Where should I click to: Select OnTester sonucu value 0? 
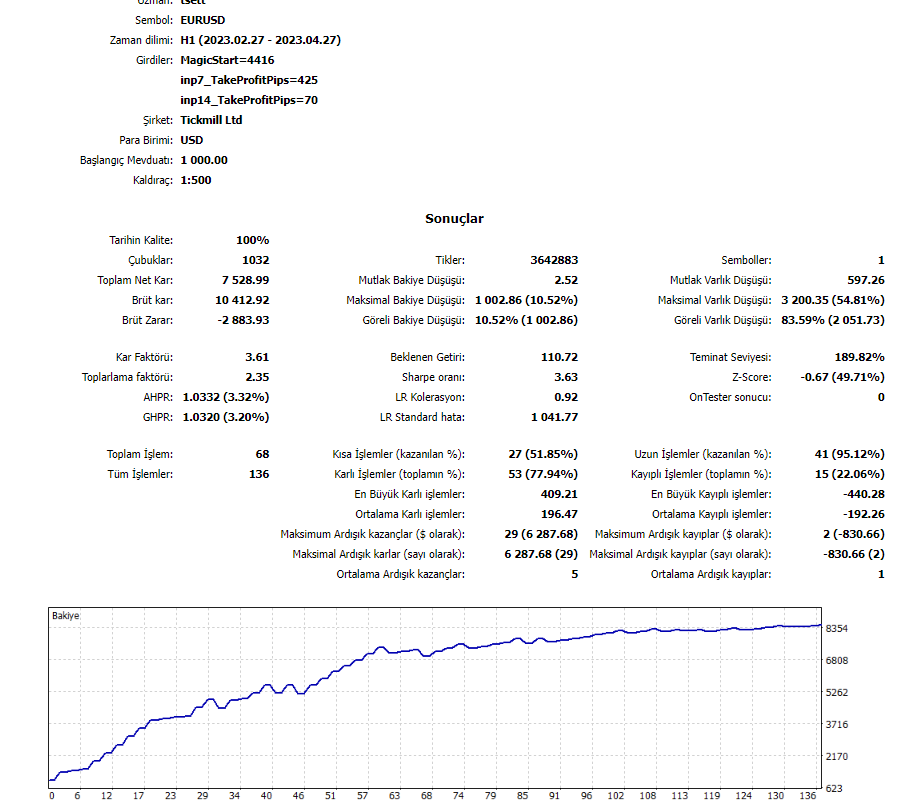pyautogui.click(x=881, y=397)
